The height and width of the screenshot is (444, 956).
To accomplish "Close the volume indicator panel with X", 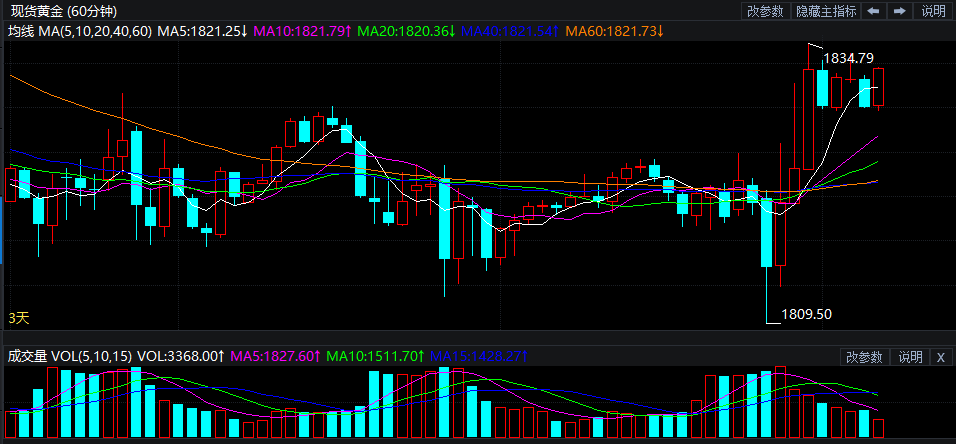I will [942, 357].
